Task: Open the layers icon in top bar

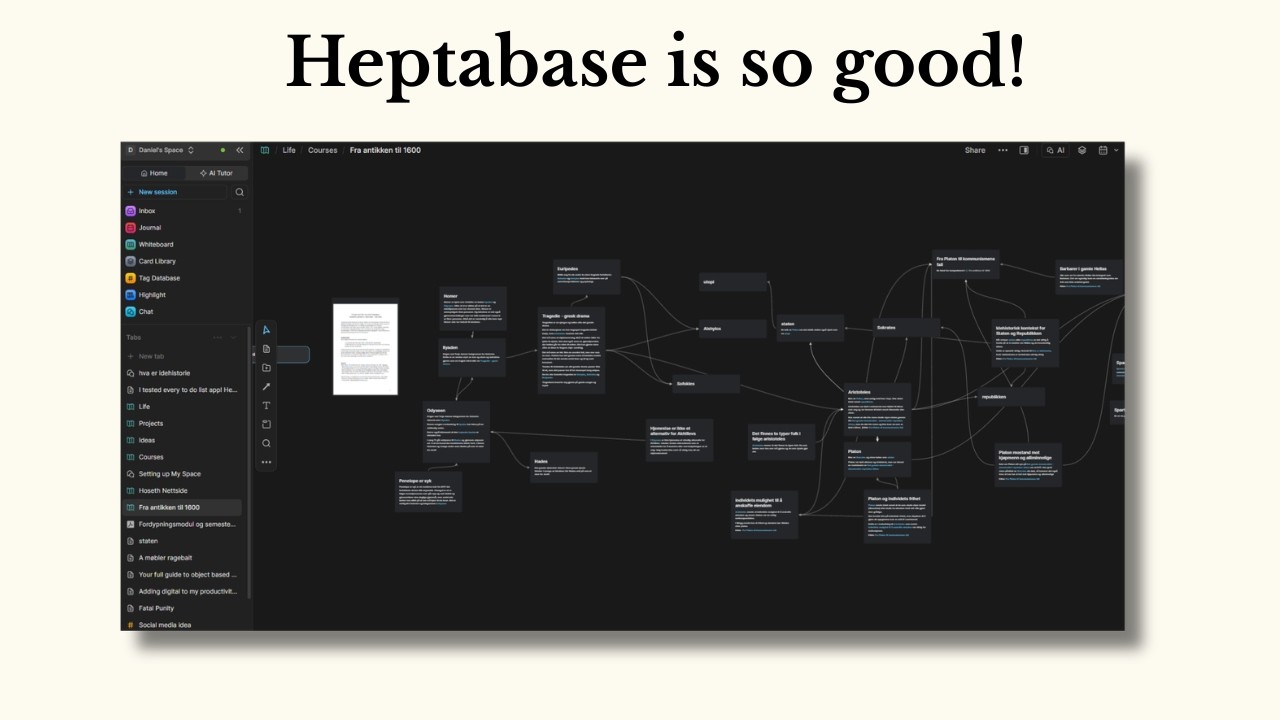Action: pos(1082,150)
